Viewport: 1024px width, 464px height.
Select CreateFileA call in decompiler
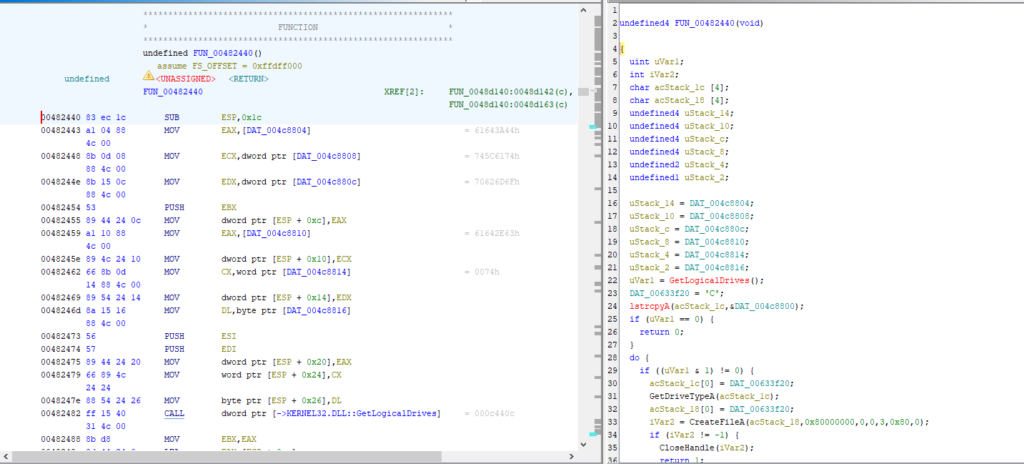coord(713,422)
